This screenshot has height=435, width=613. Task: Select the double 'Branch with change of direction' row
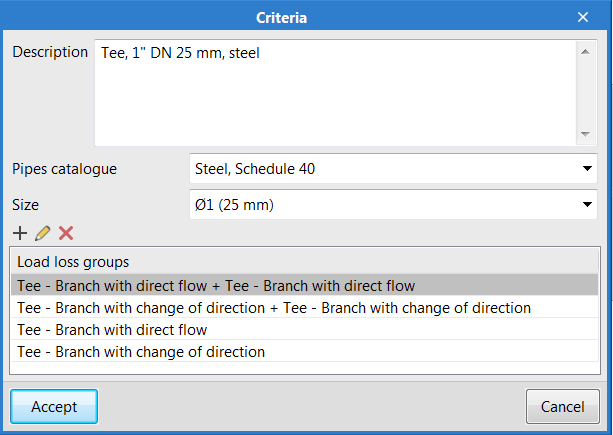(x=274, y=308)
